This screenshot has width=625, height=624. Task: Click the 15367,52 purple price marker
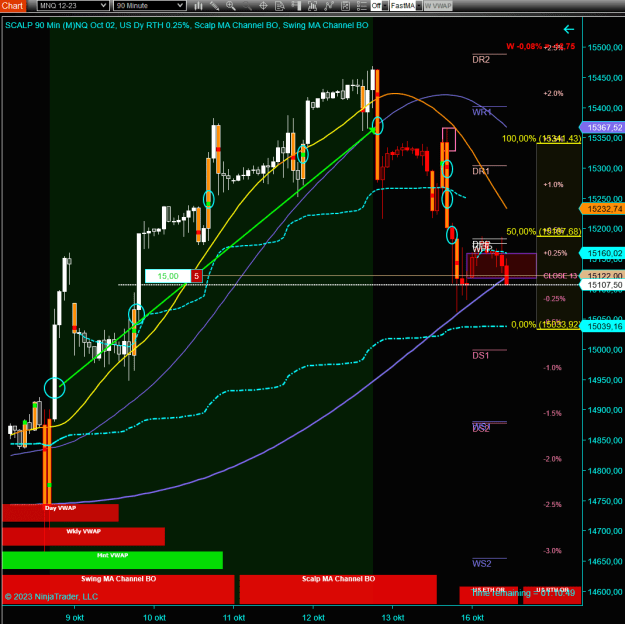tap(603, 128)
